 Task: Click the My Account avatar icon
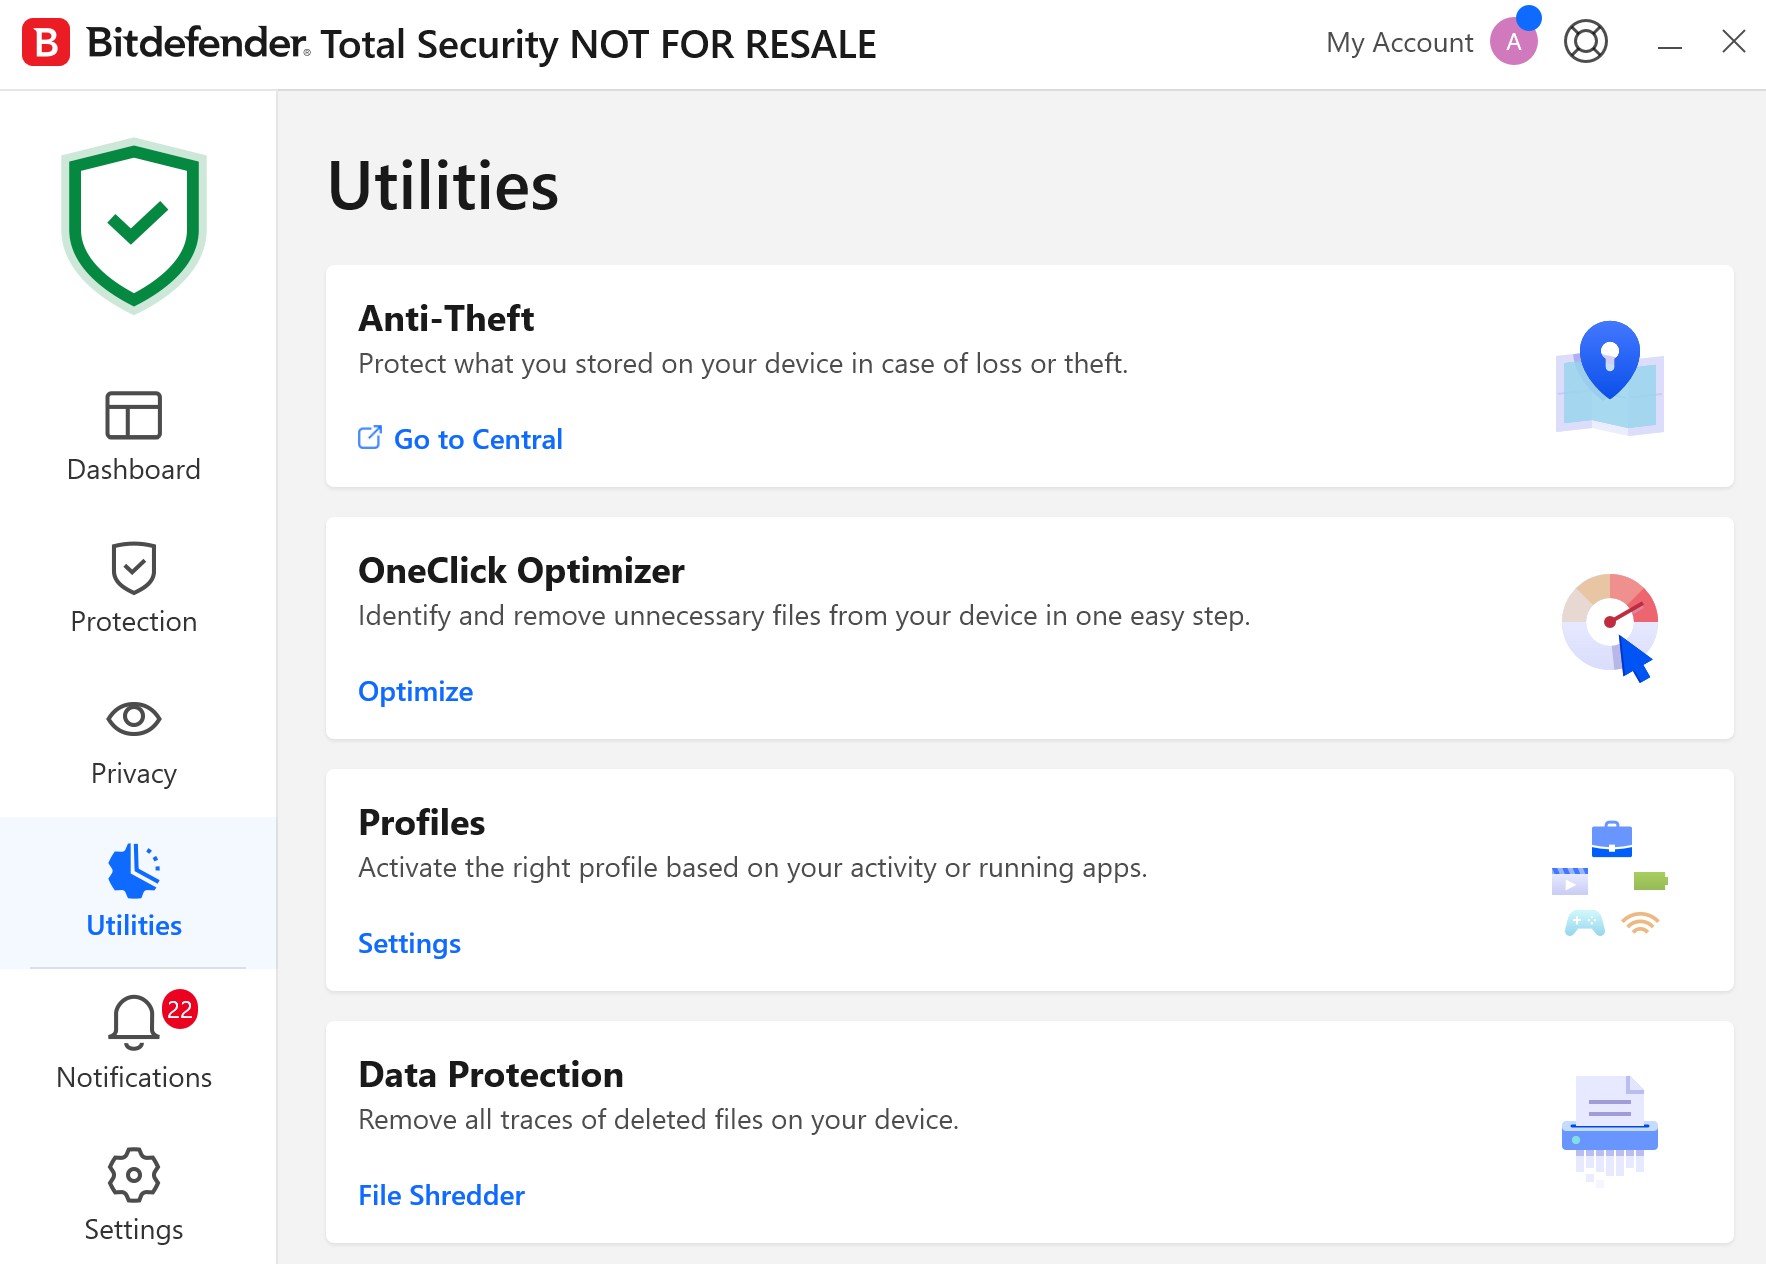[x=1513, y=42]
